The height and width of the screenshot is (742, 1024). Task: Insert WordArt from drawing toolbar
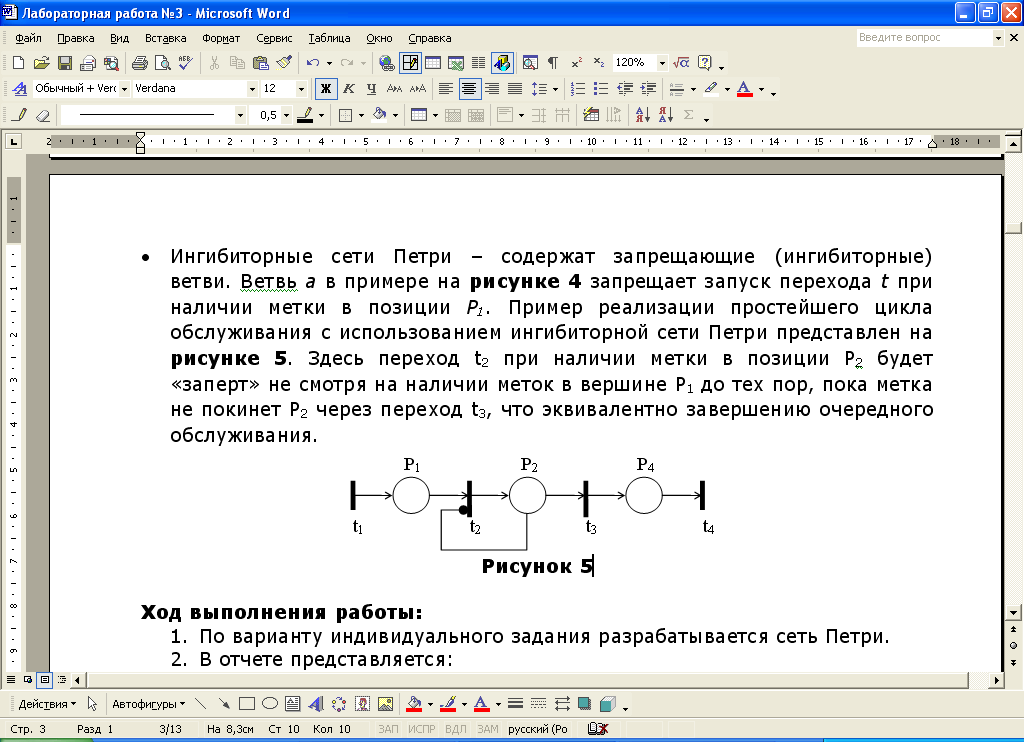pos(315,704)
